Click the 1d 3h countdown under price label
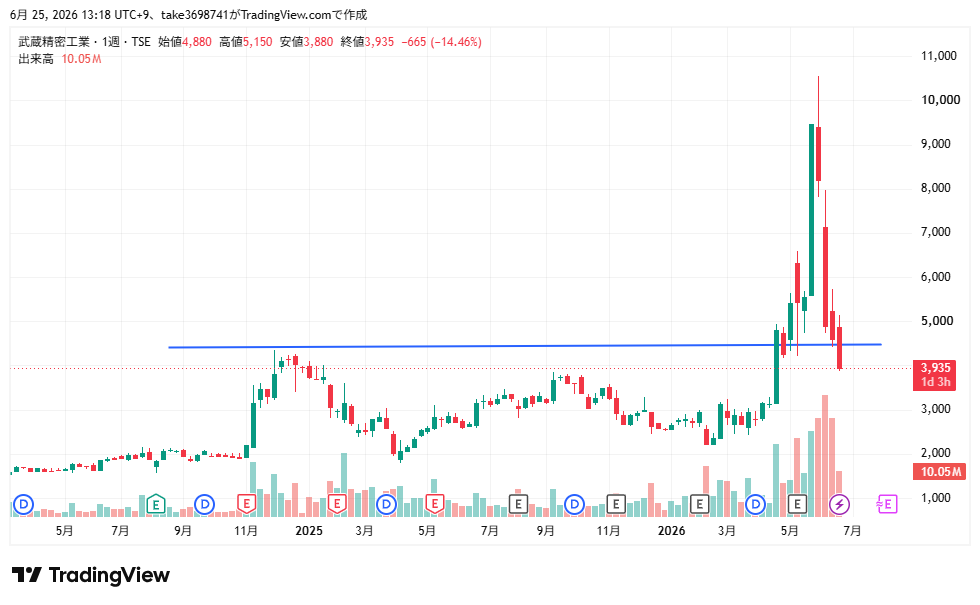Image resolution: width=980 pixels, height=605 pixels. pos(935,382)
